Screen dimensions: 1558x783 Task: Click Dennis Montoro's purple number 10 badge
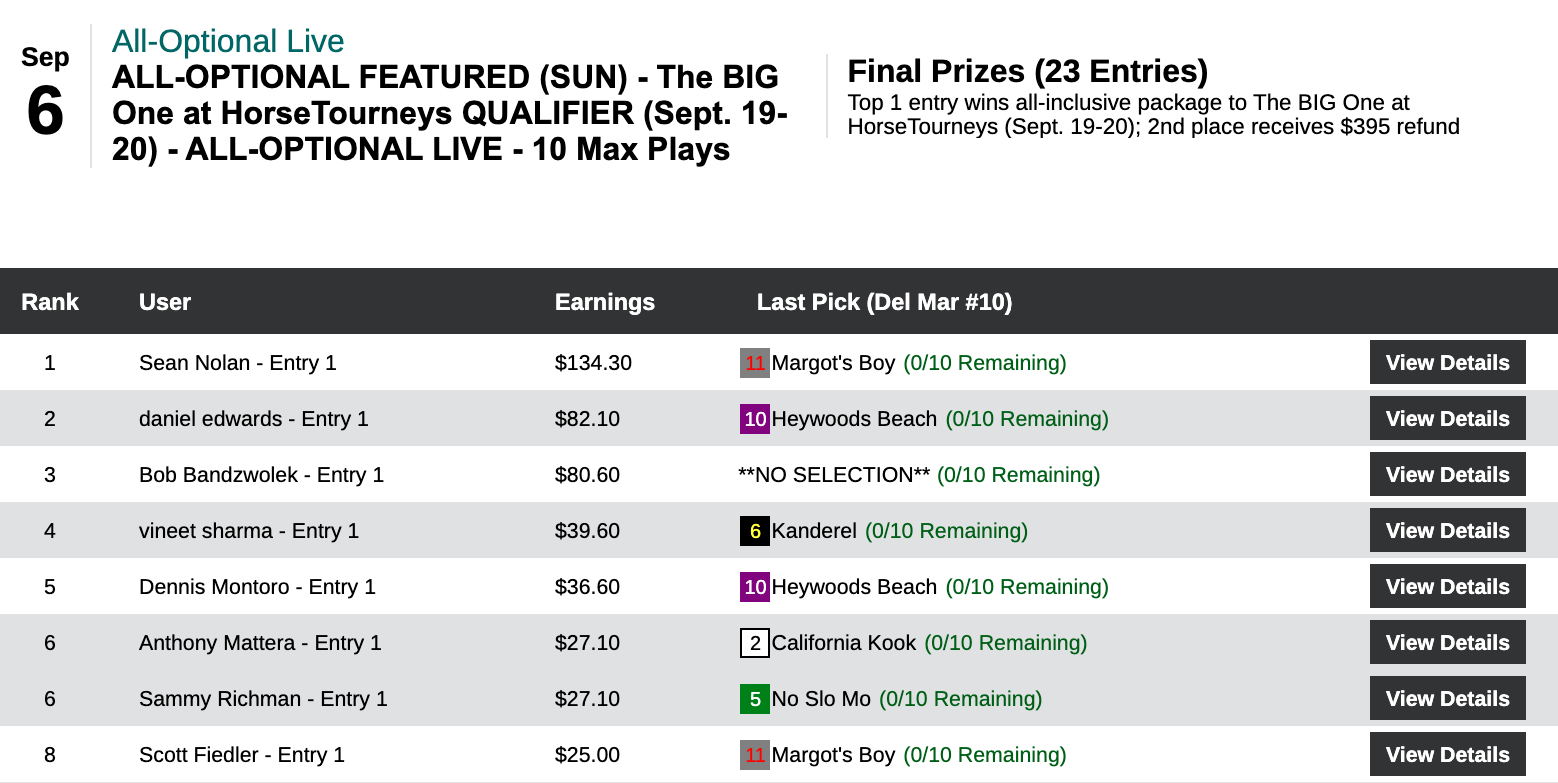click(x=754, y=587)
